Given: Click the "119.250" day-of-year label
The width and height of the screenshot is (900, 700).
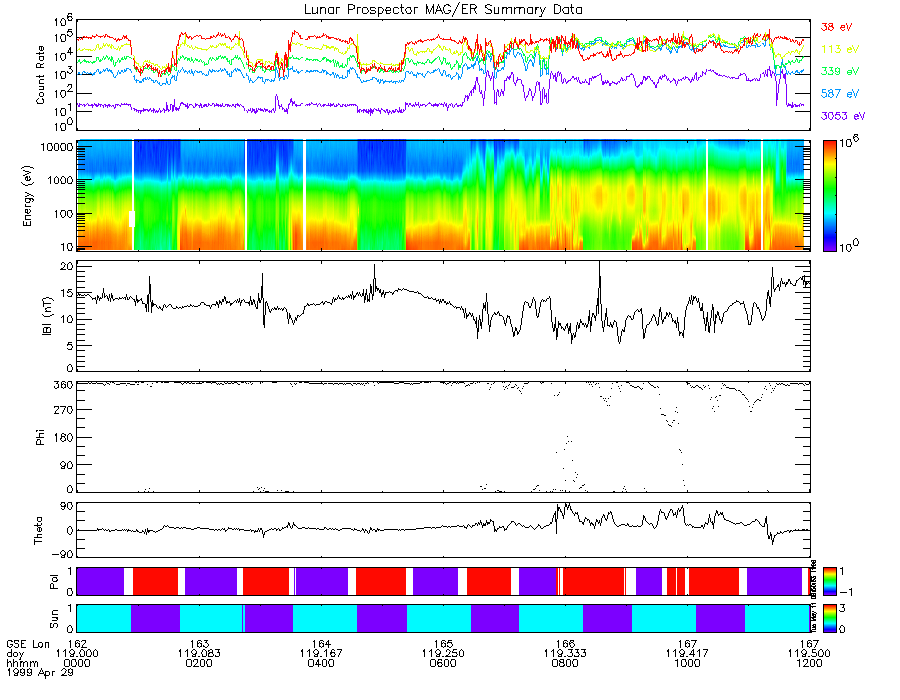Looking at the screenshot, I should (443, 654).
